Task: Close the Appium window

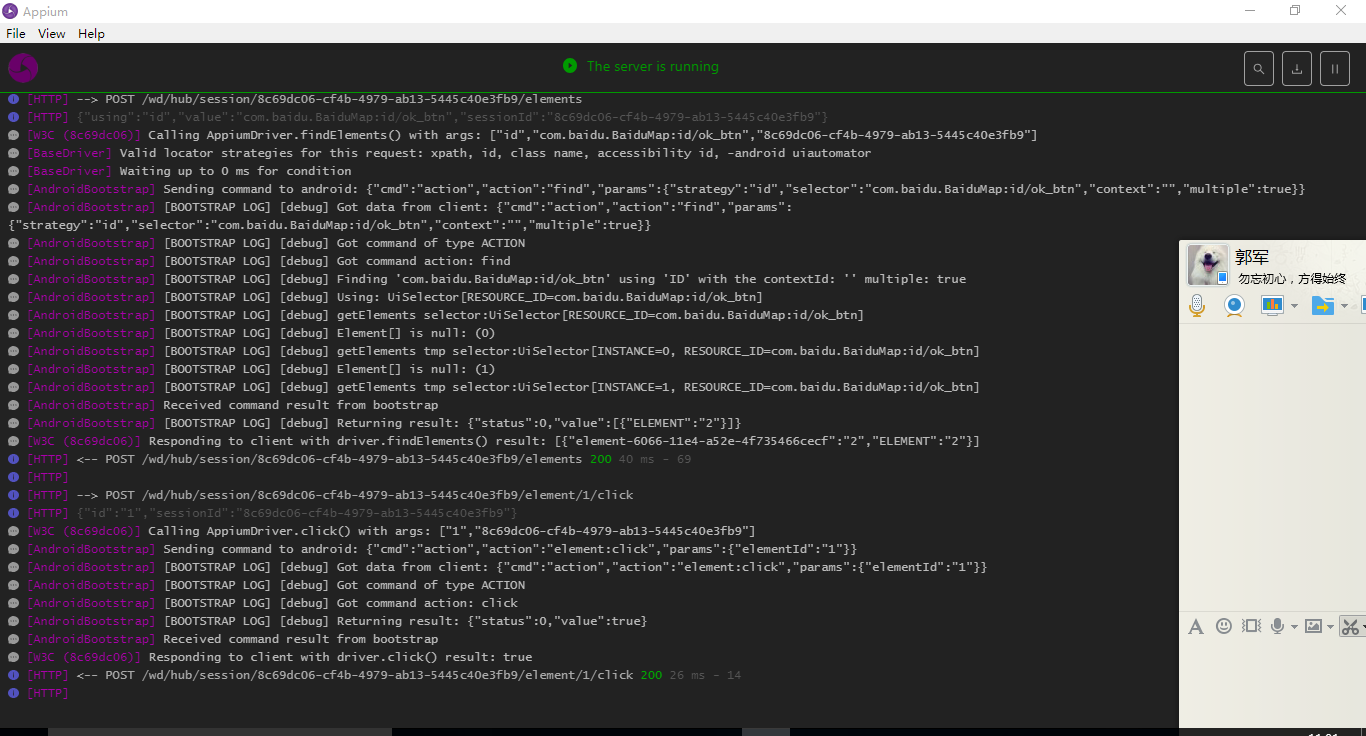Action: (x=1341, y=10)
